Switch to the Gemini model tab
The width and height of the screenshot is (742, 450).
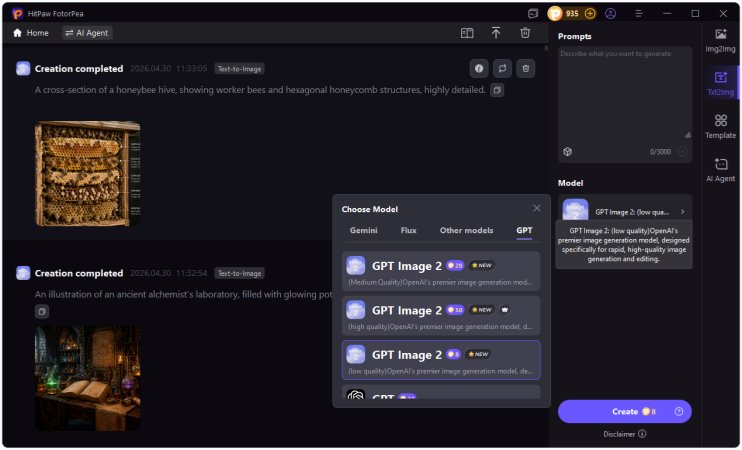pos(363,230)
